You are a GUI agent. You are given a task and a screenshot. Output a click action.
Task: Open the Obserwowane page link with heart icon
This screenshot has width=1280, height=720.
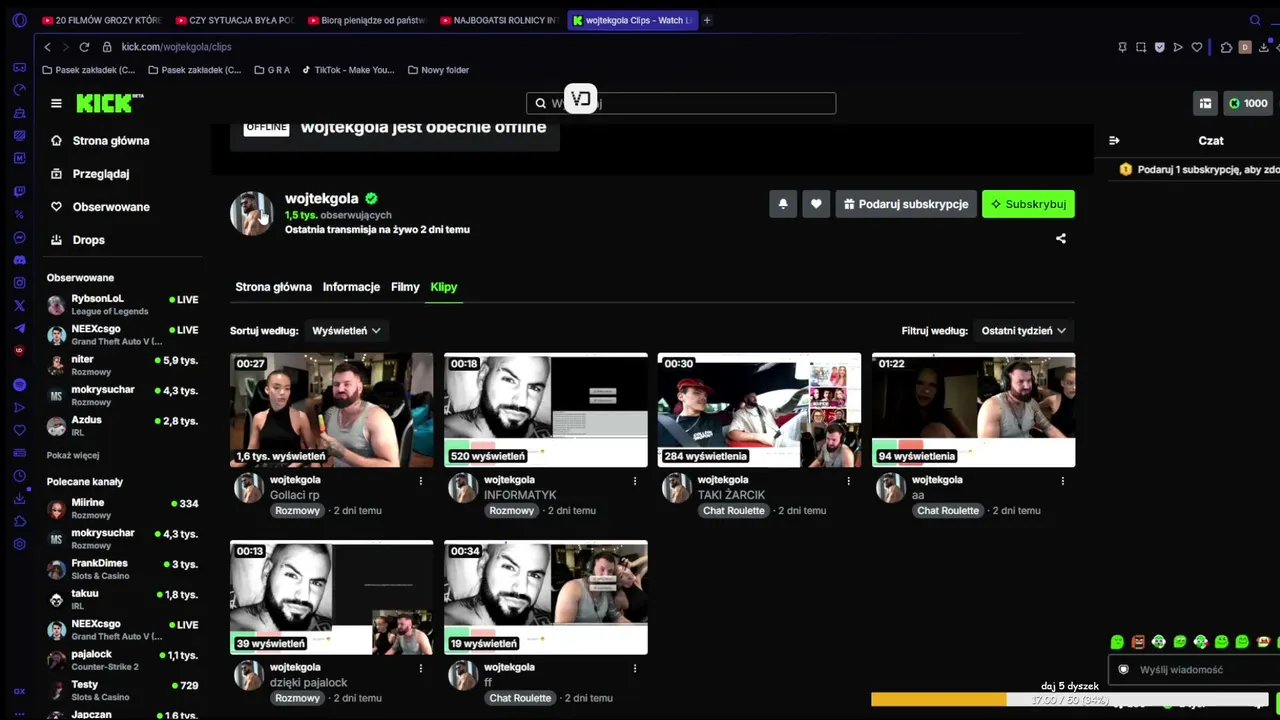pyautogui.click(x=99, y=207)
